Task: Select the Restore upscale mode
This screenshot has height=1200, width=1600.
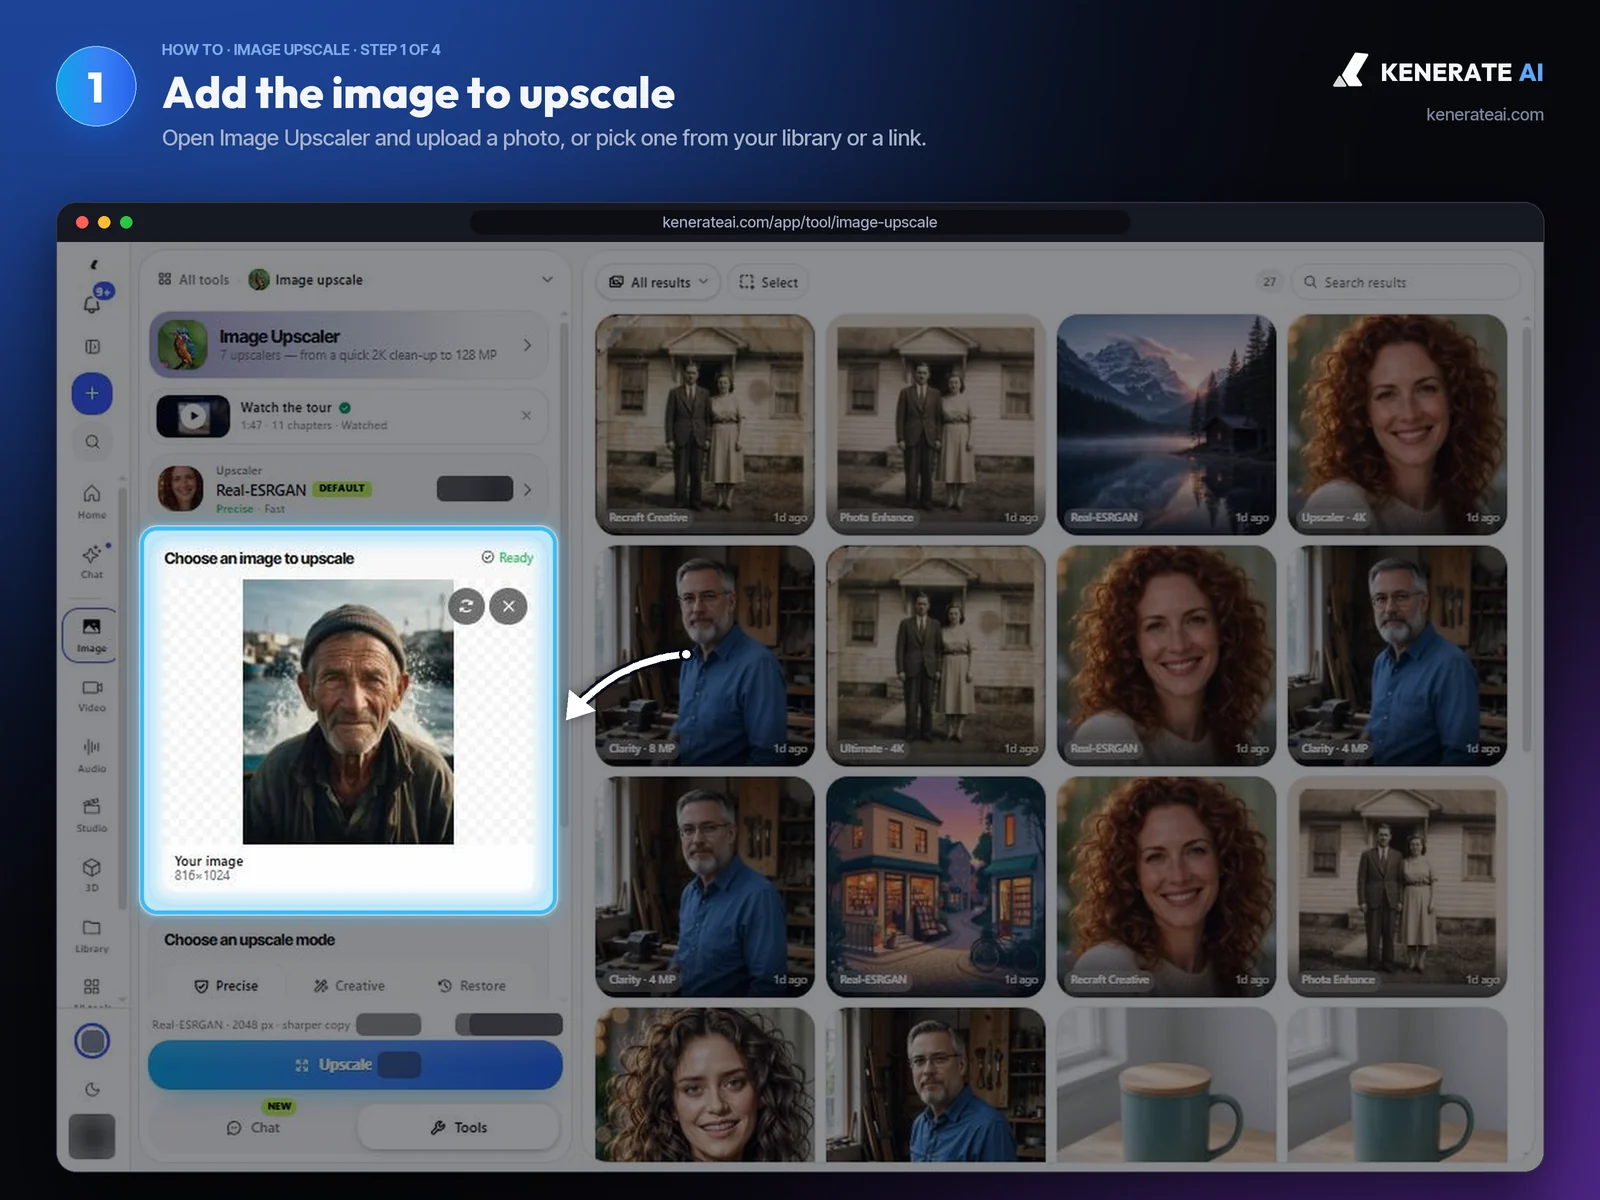Action: pyautogui.click(x=472, y=986)
